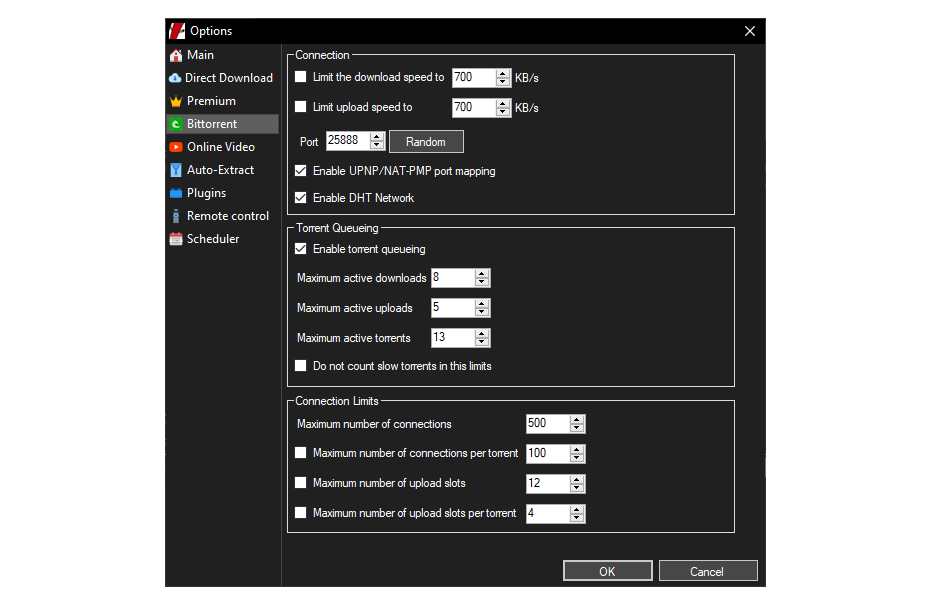The width and height of the screenshot is (932, 611).
Task: Click the Premium crown icon
Action: (x=176, y=101)
